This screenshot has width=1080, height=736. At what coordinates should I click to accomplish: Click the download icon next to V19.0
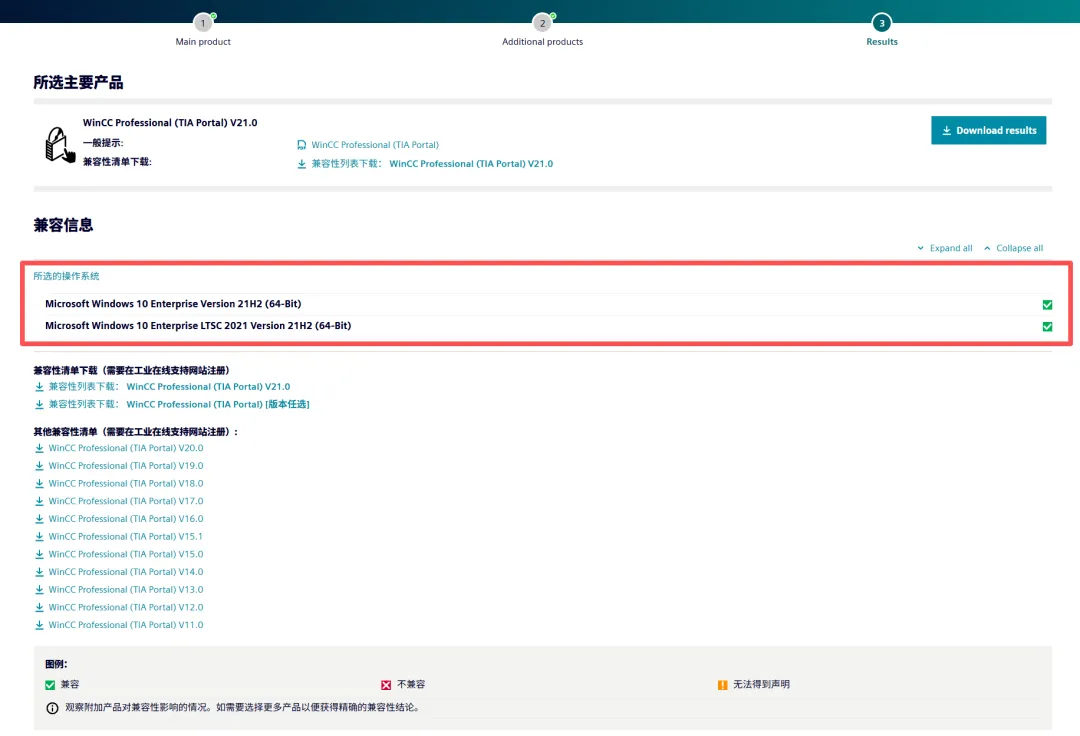(39, 466)
